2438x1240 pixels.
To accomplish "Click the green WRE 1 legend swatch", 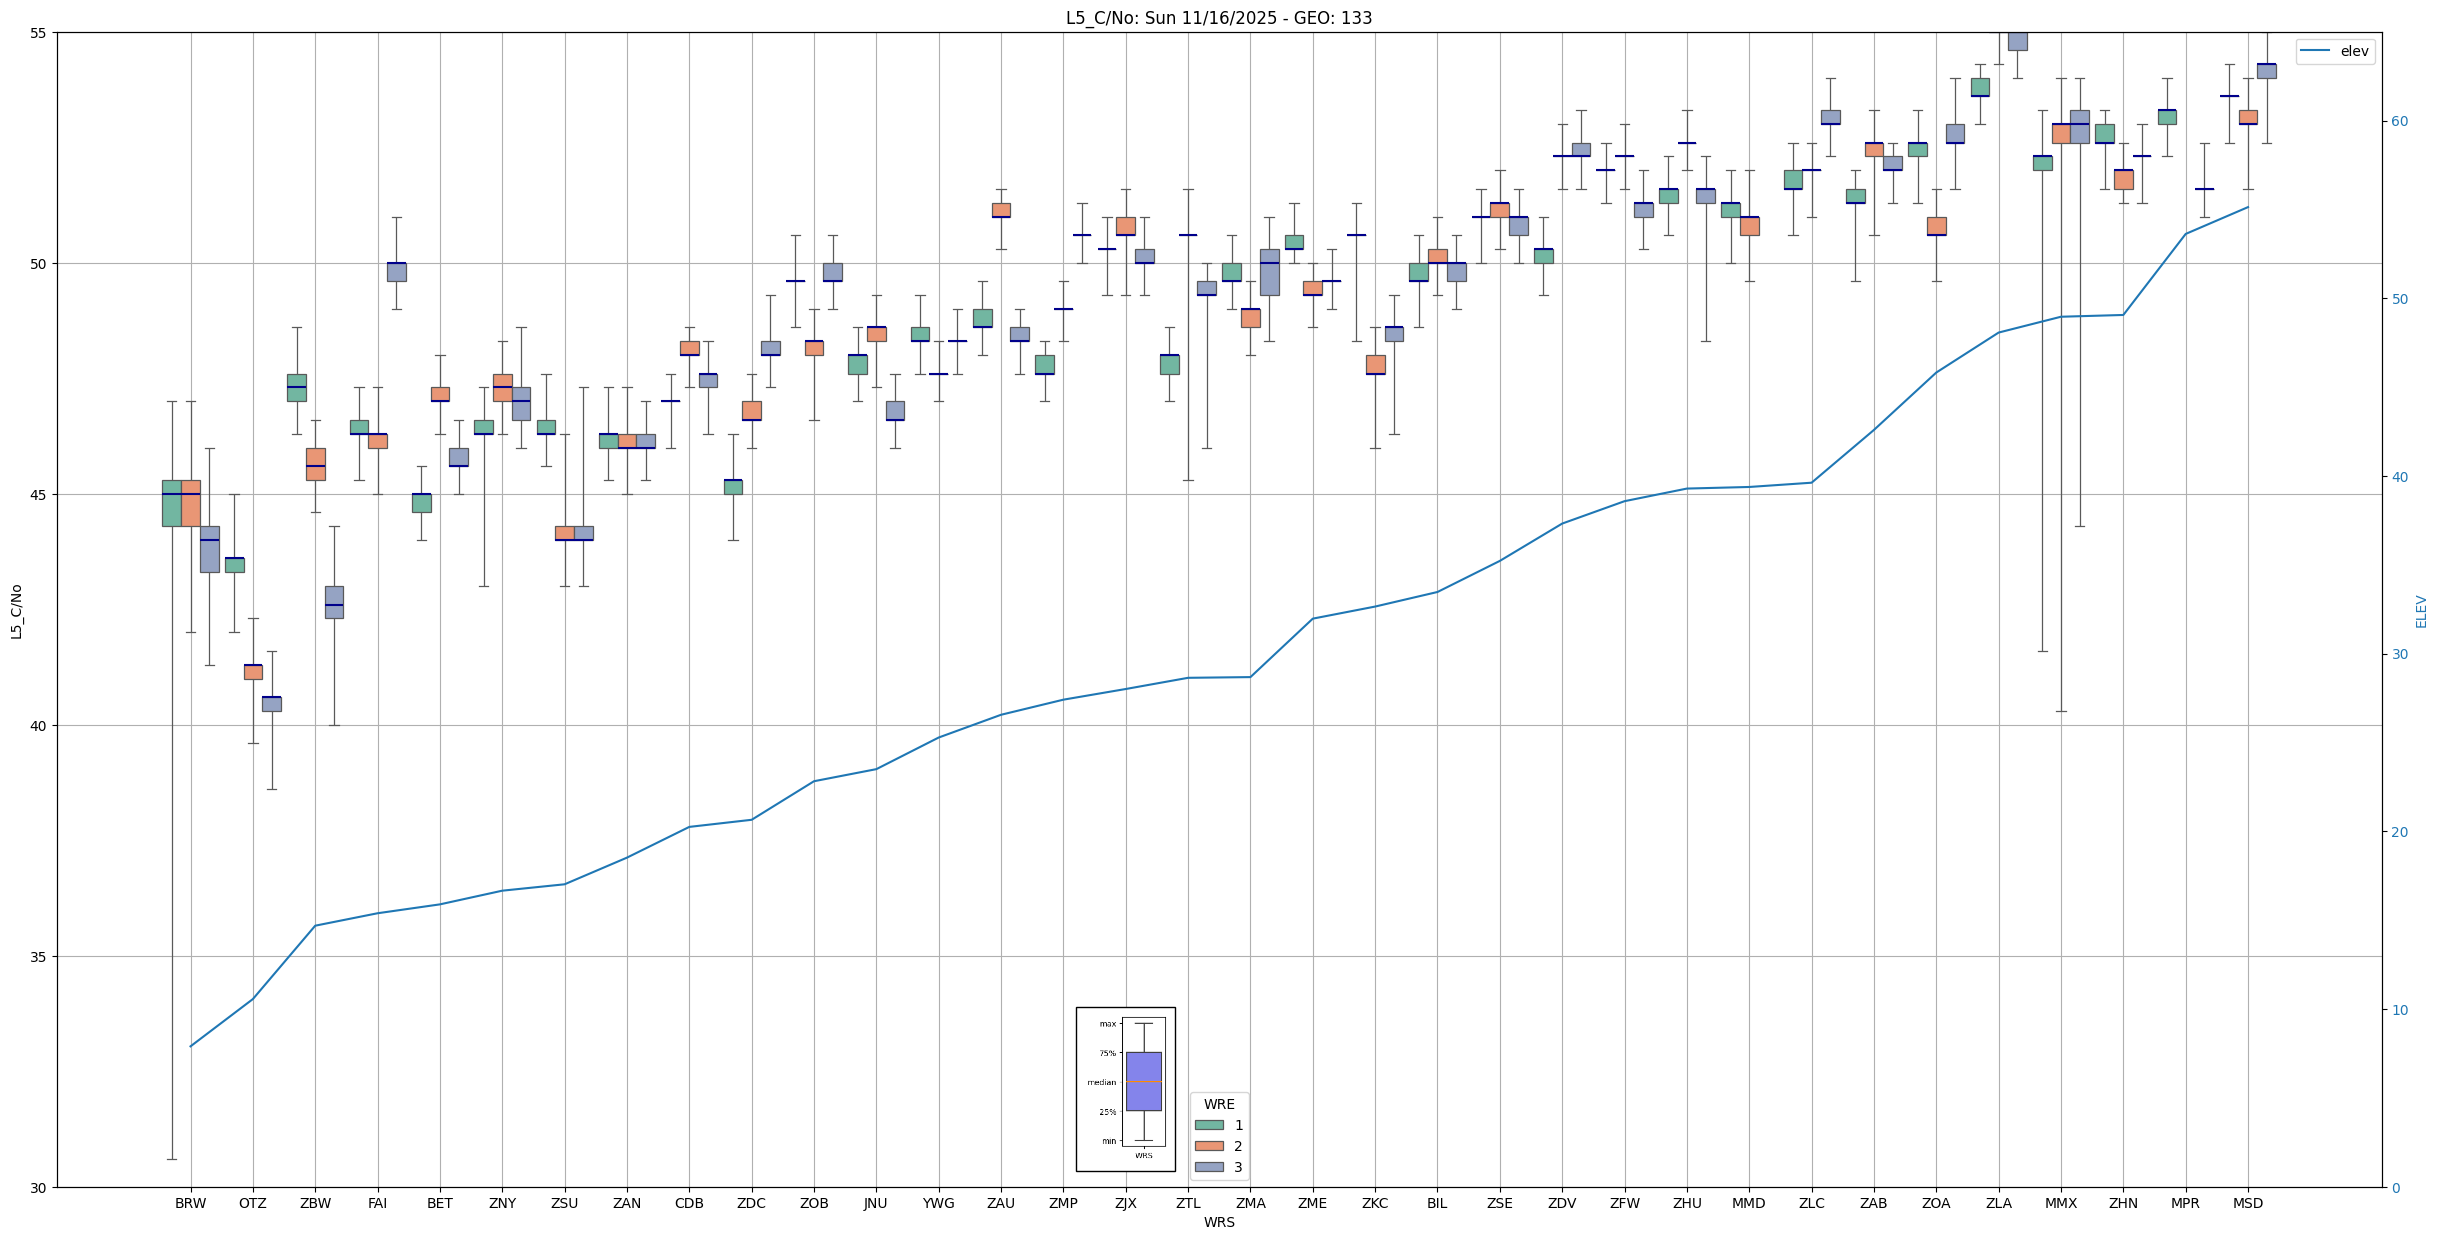I will point(1208,1125).
